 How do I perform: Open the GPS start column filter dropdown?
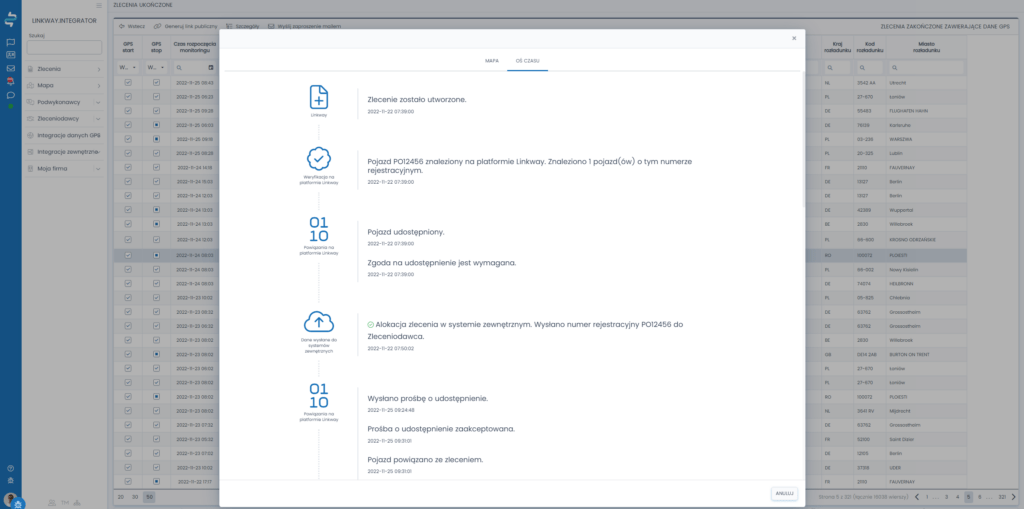[x=128, y=68]
